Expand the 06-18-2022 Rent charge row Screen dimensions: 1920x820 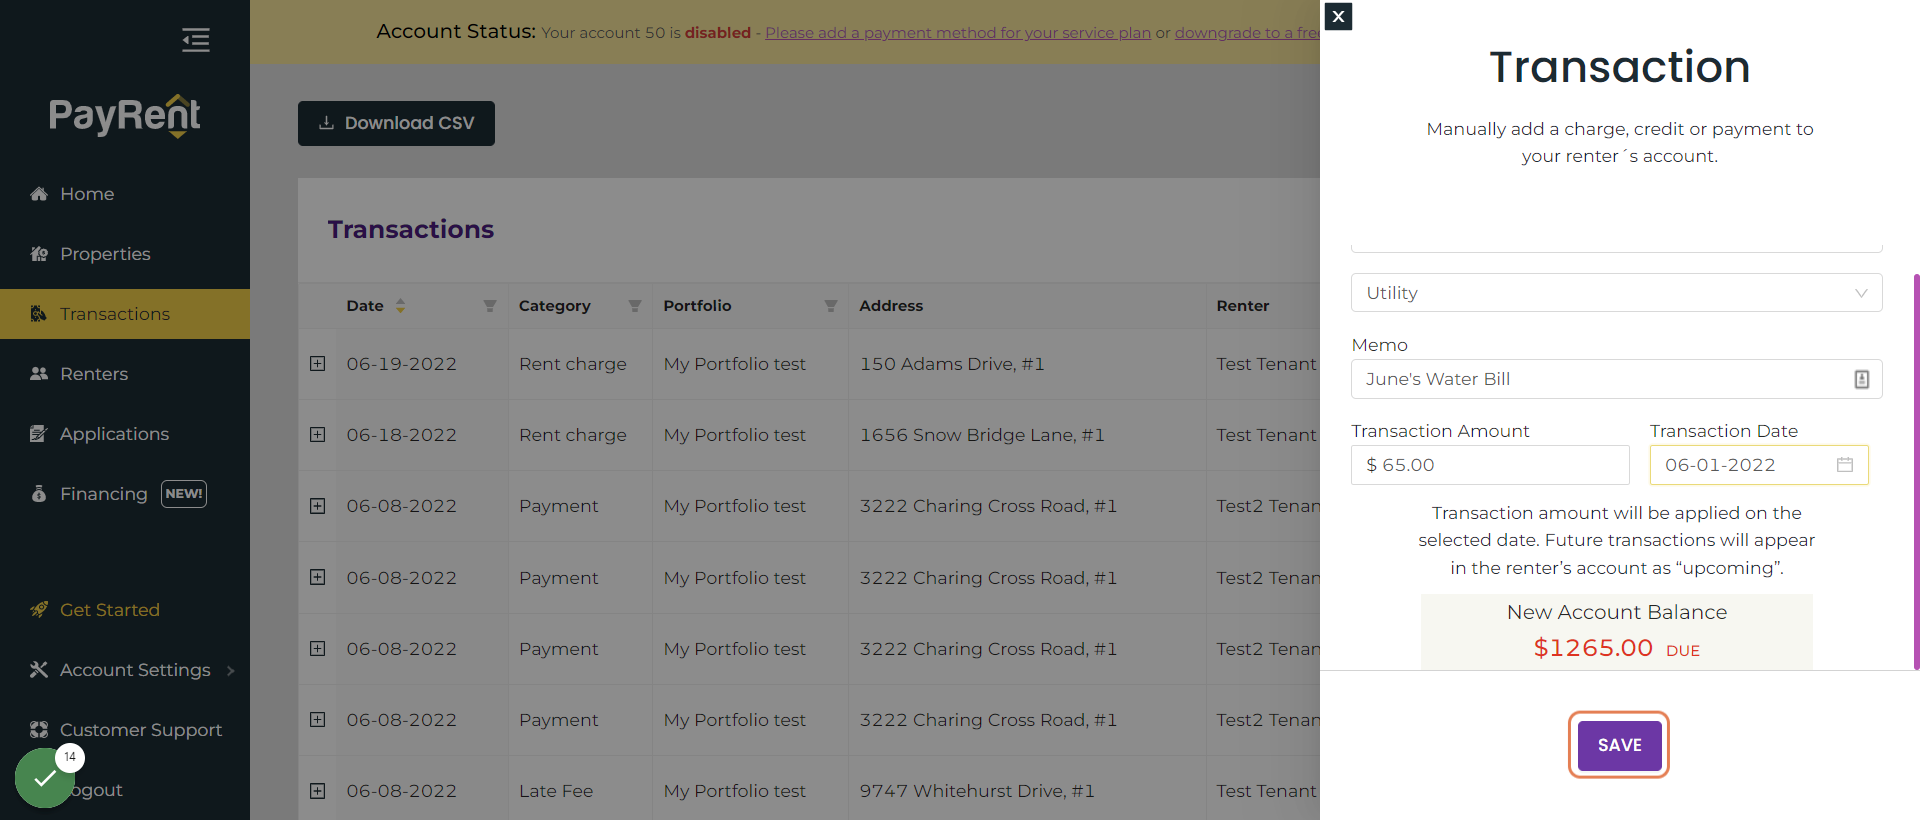click(318, 435)
